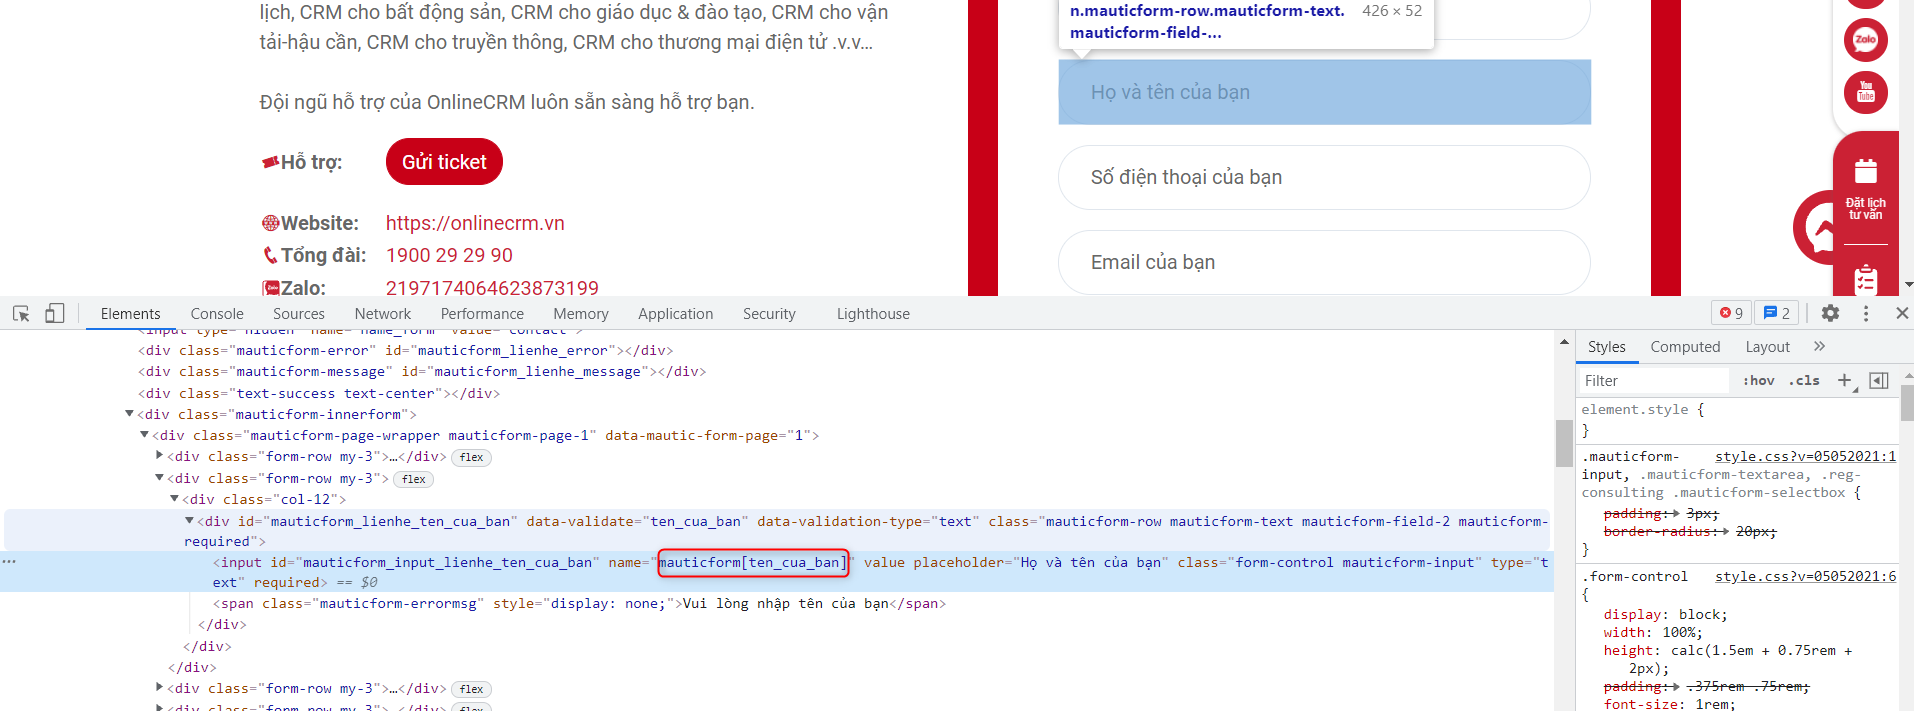This screenshot has height=711, width=1914.
Task: Click the new style rule plus icon
Action: 1845,380
